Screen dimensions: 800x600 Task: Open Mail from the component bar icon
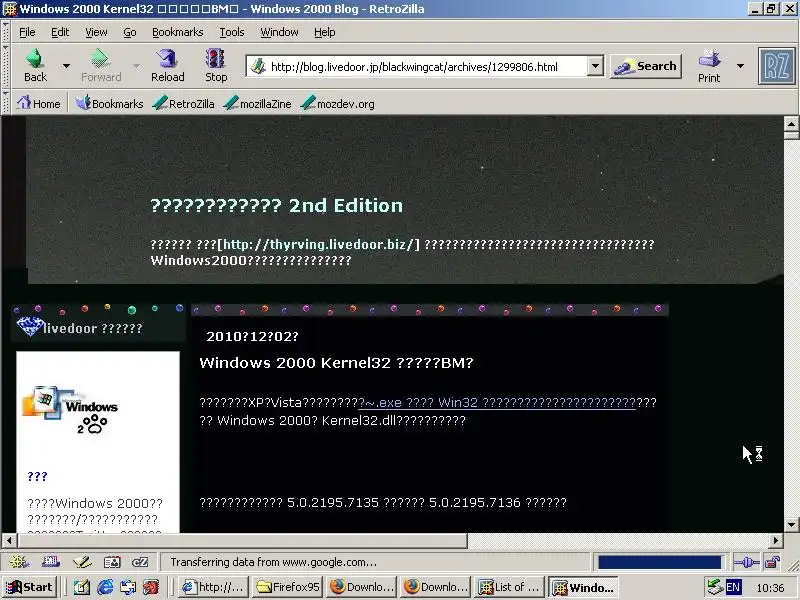click(x=51, y=562)
